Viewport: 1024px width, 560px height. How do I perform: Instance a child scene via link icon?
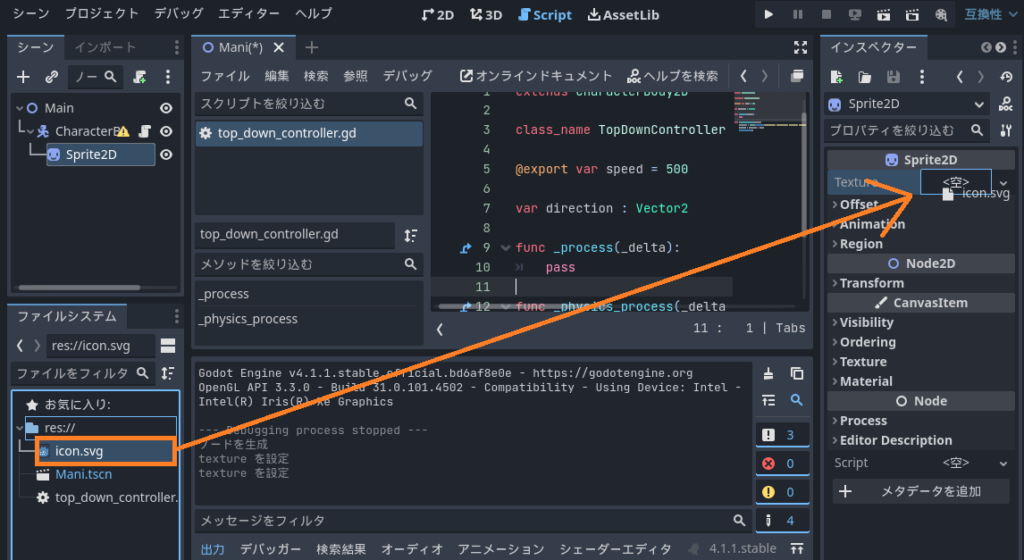pyautogui.click(x=52, y=77)
